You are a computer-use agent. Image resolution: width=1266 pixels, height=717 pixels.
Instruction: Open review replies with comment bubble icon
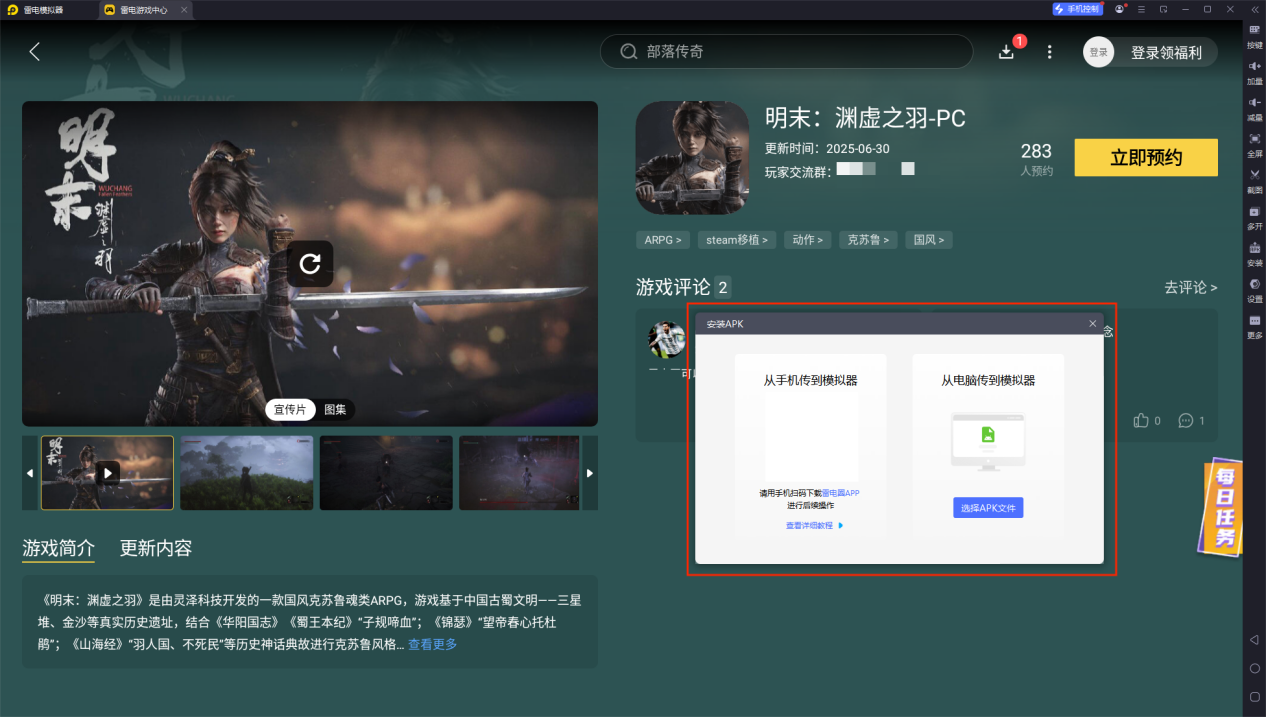pyautogui.click(x=1186, y=421)
